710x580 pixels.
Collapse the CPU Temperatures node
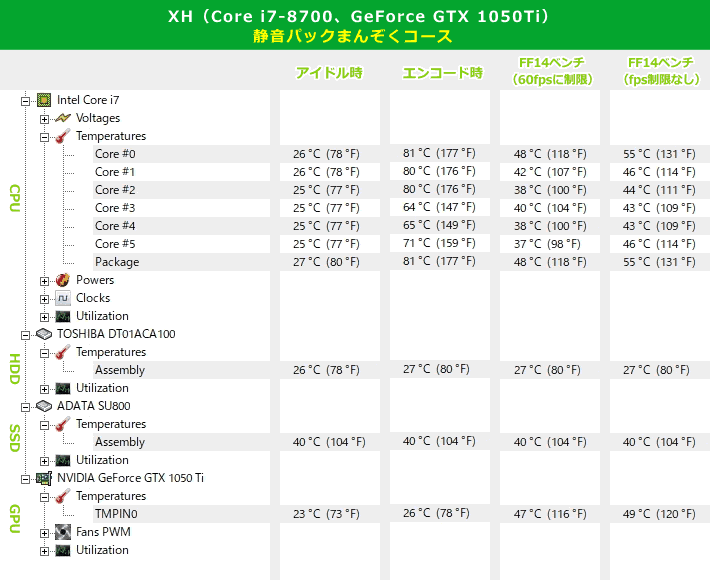44,137
